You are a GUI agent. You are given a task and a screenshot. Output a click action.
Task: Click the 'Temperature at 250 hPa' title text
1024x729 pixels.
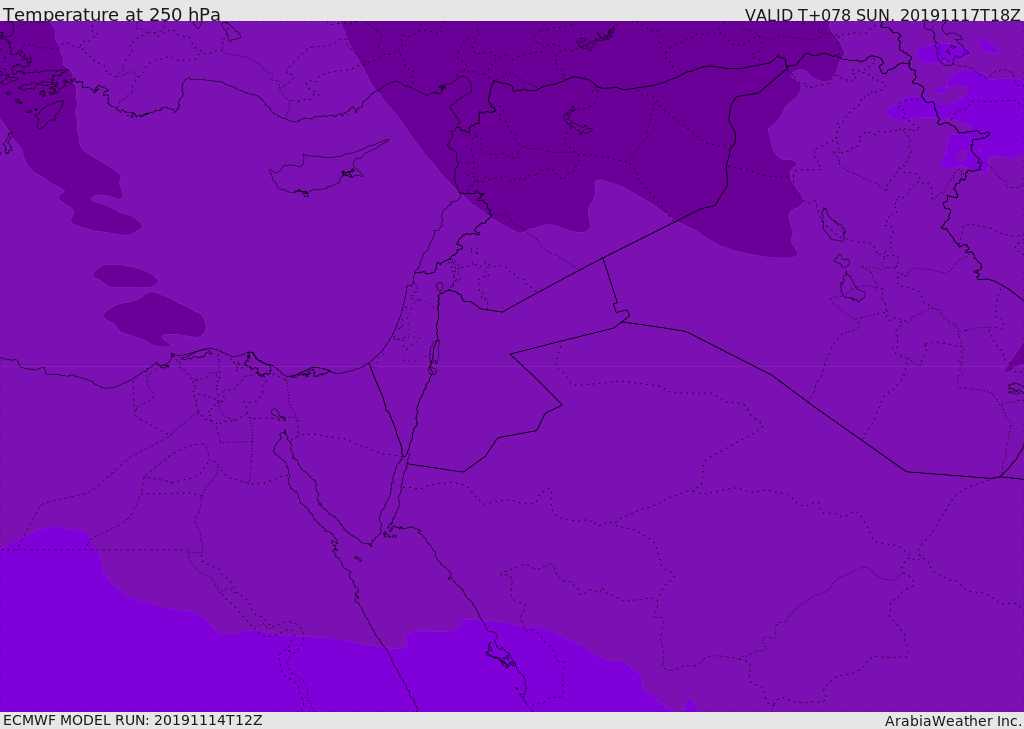112,14
